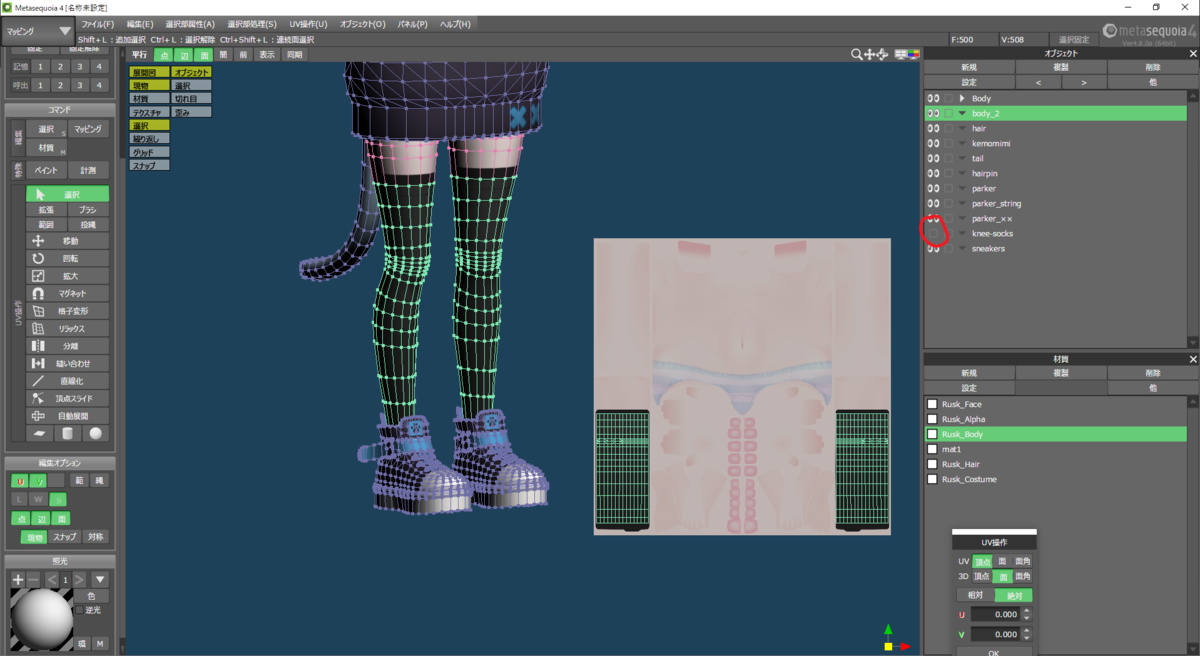Image resolution: width=1200 pixels, height=656 pixels.
Task: Activate the 格子変形 lattice deform tool
Action: click(x=68, y=311)
